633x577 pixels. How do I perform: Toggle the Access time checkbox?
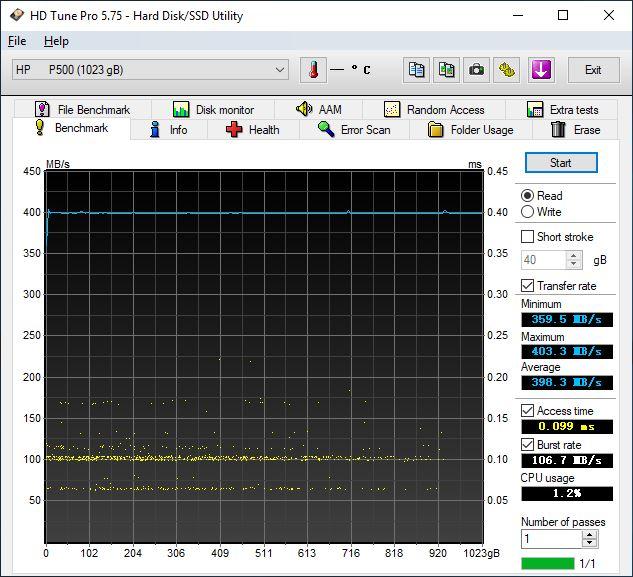click(x=527, y=411)
